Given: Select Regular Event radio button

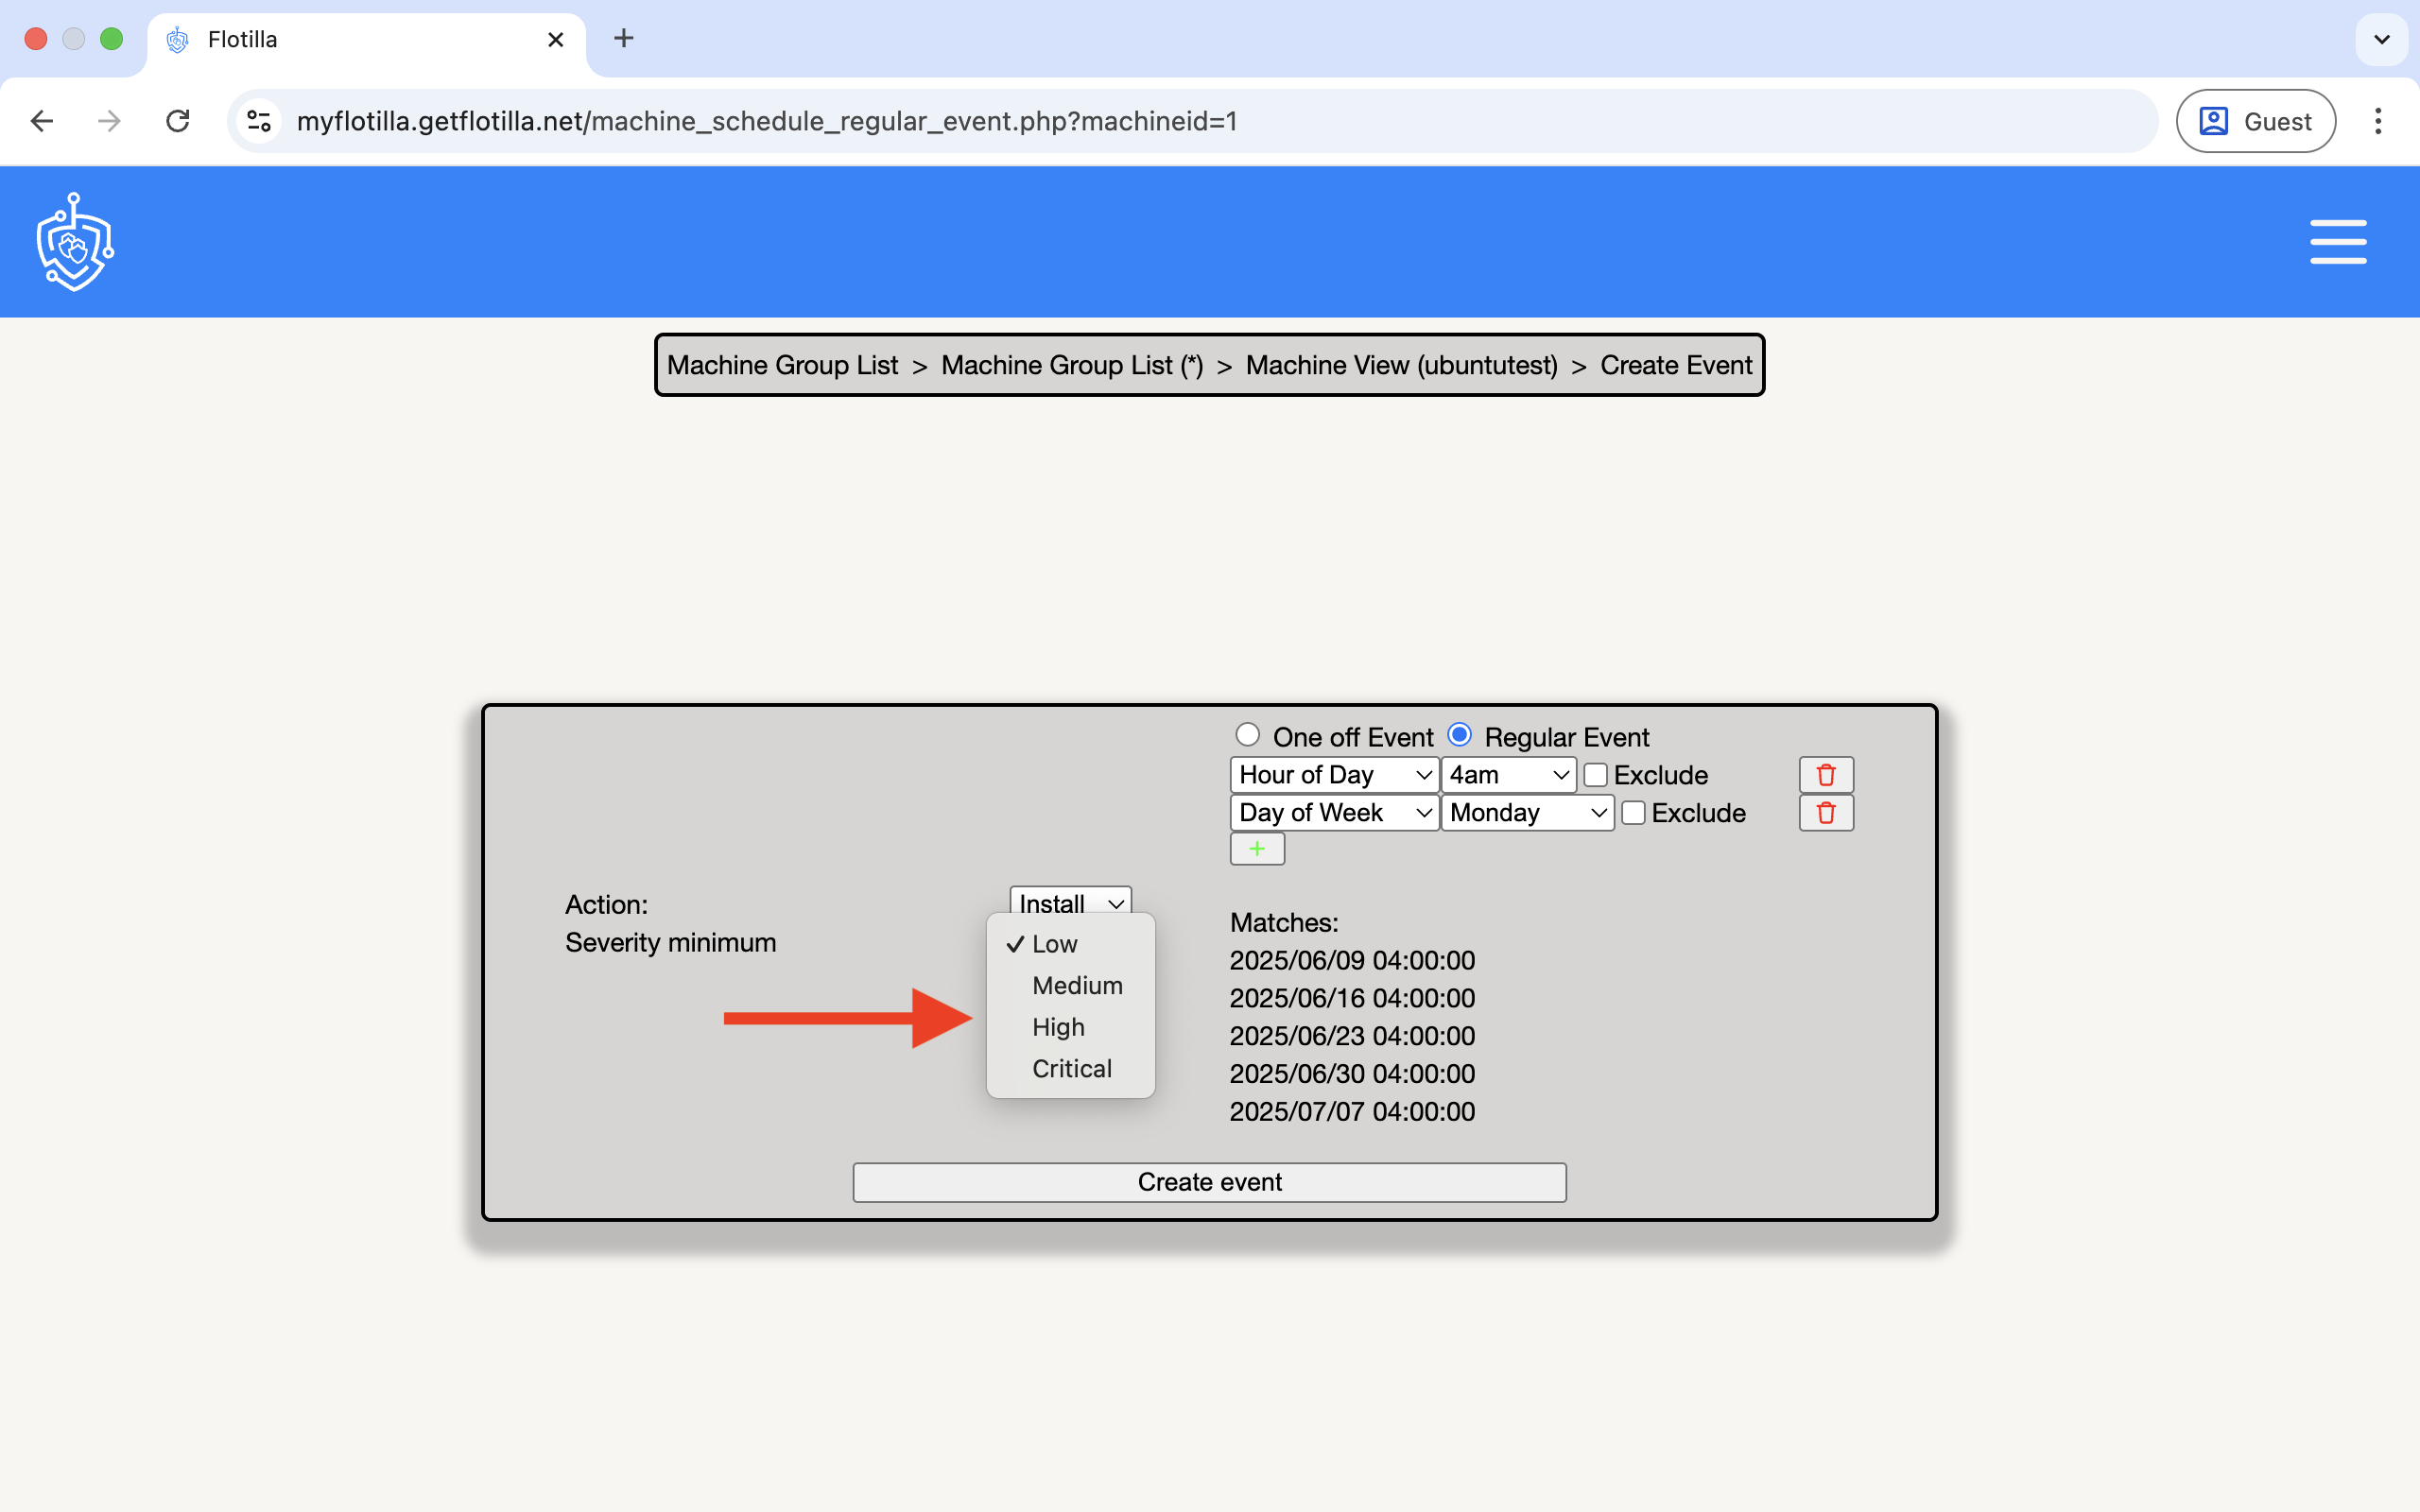Looking at the screenshot, I should coord(1459,735).
